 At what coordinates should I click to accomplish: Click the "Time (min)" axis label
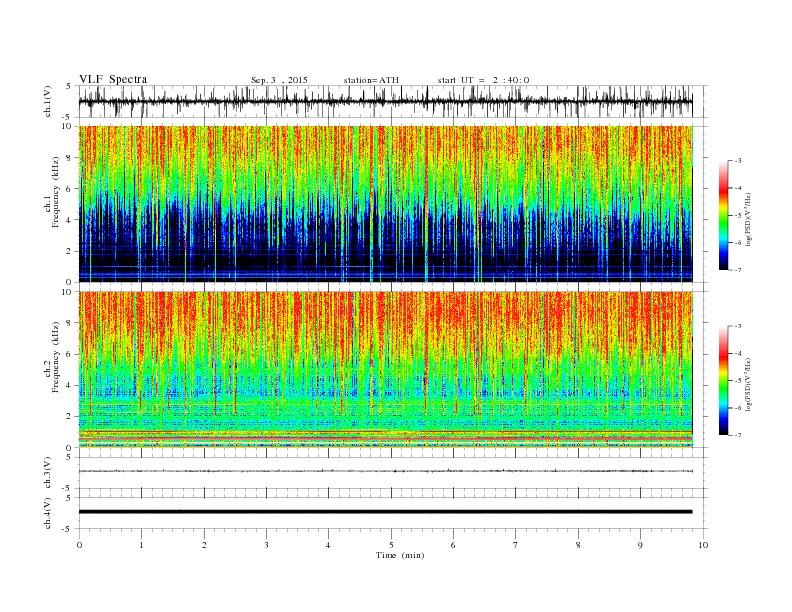coord(400,555)
